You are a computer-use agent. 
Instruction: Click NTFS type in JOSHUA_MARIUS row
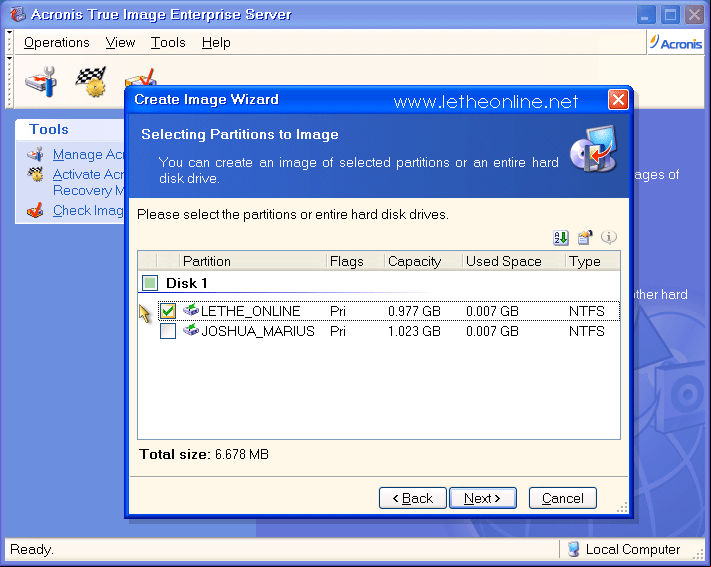click(x=587, y=331)
